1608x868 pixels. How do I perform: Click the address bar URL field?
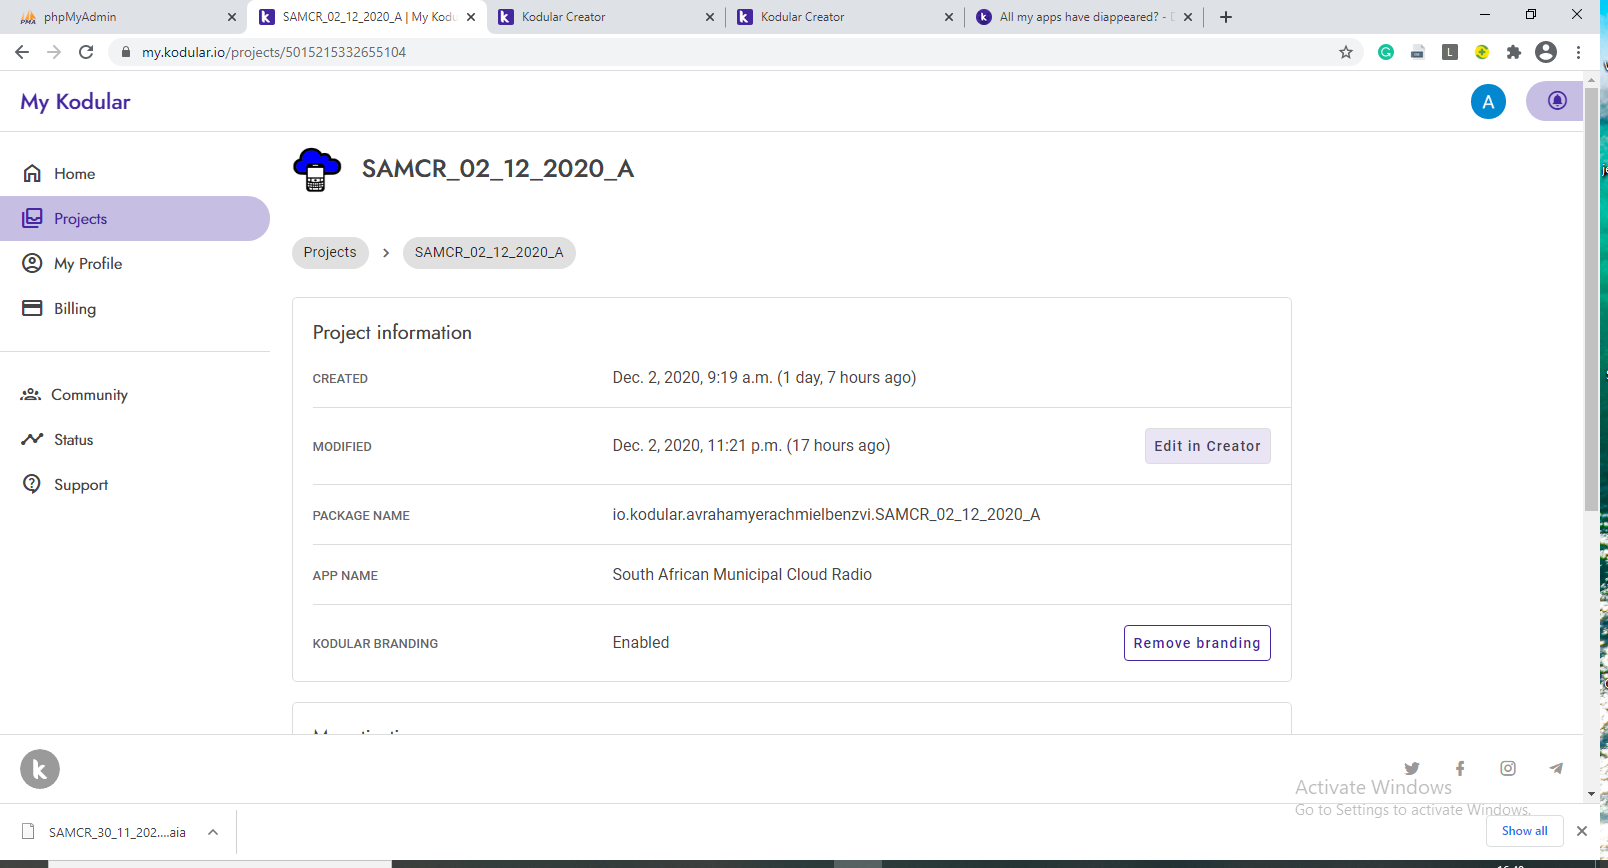click(x=736, y=52)
